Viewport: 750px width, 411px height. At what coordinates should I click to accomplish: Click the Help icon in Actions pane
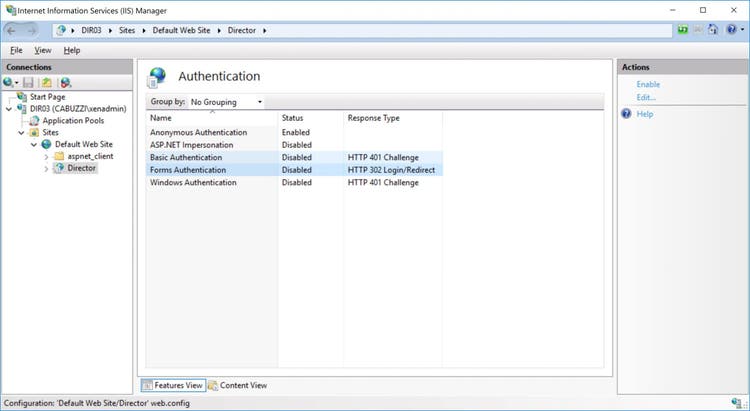[x=626, y=113]
